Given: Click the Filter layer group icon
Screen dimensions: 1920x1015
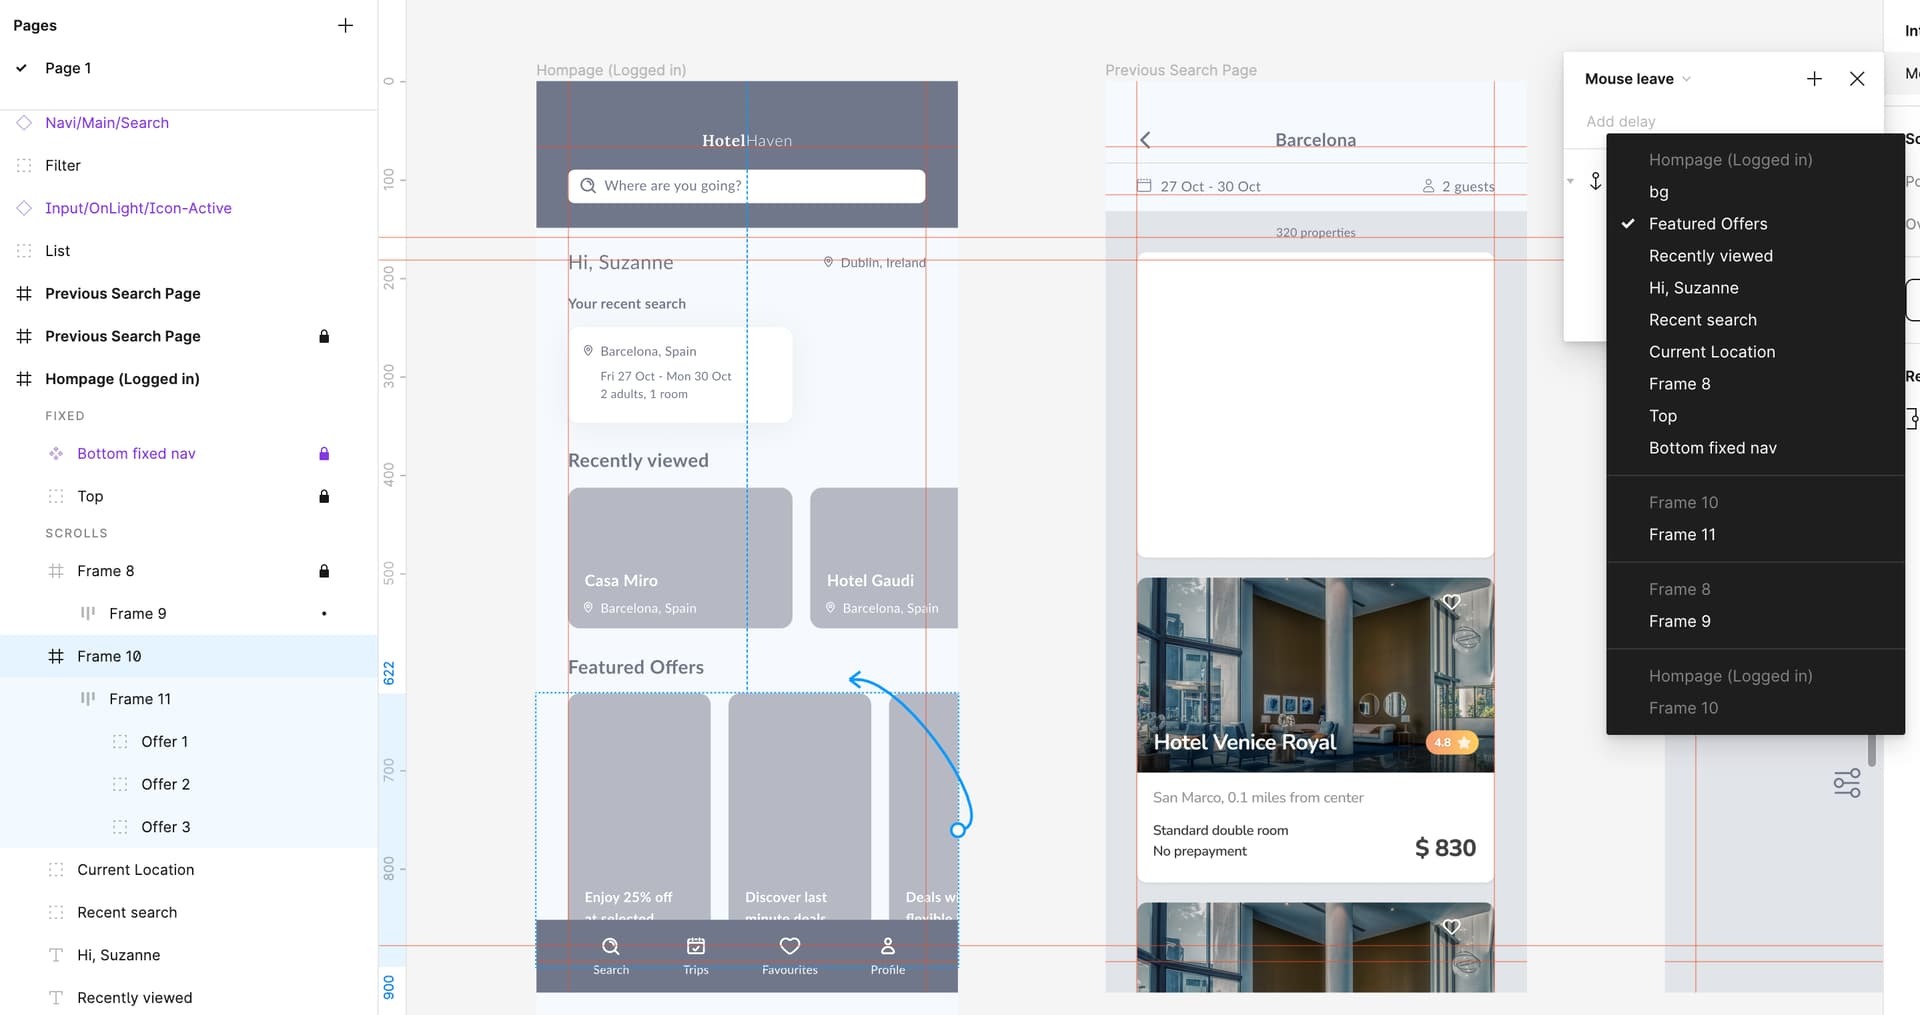Looking at the screenshot, I should pyautogui.click(x=24, y=165).
